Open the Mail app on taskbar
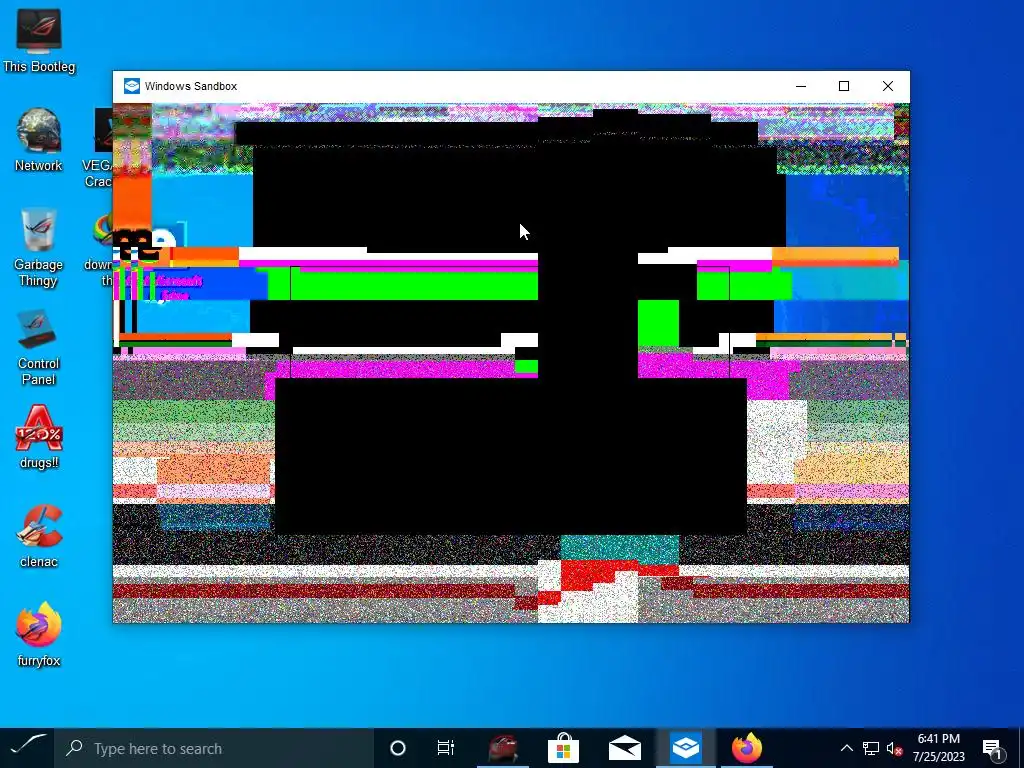This screenshot has height=768, width=1024. point(624,748)
